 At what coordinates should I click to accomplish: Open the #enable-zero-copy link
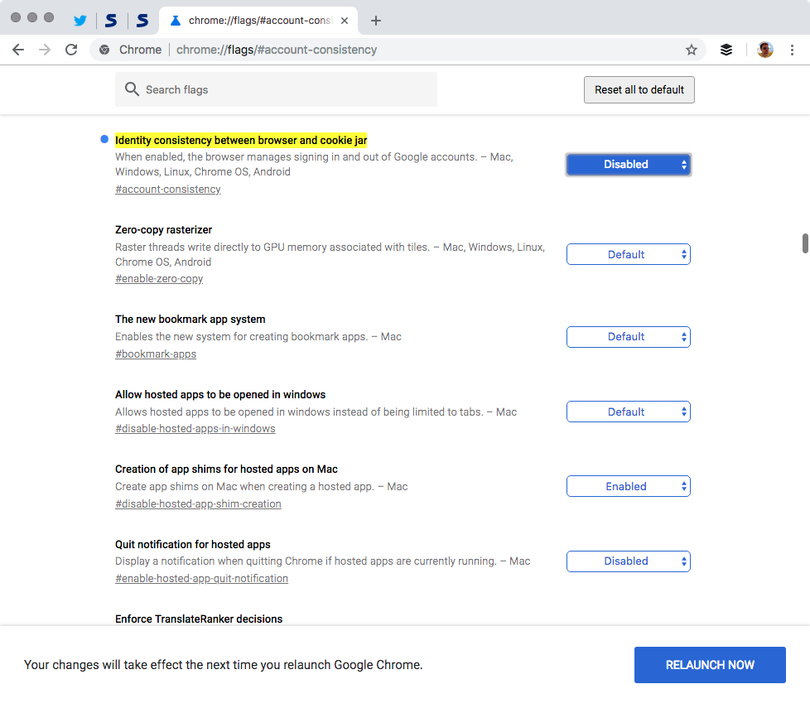[160, 278]
